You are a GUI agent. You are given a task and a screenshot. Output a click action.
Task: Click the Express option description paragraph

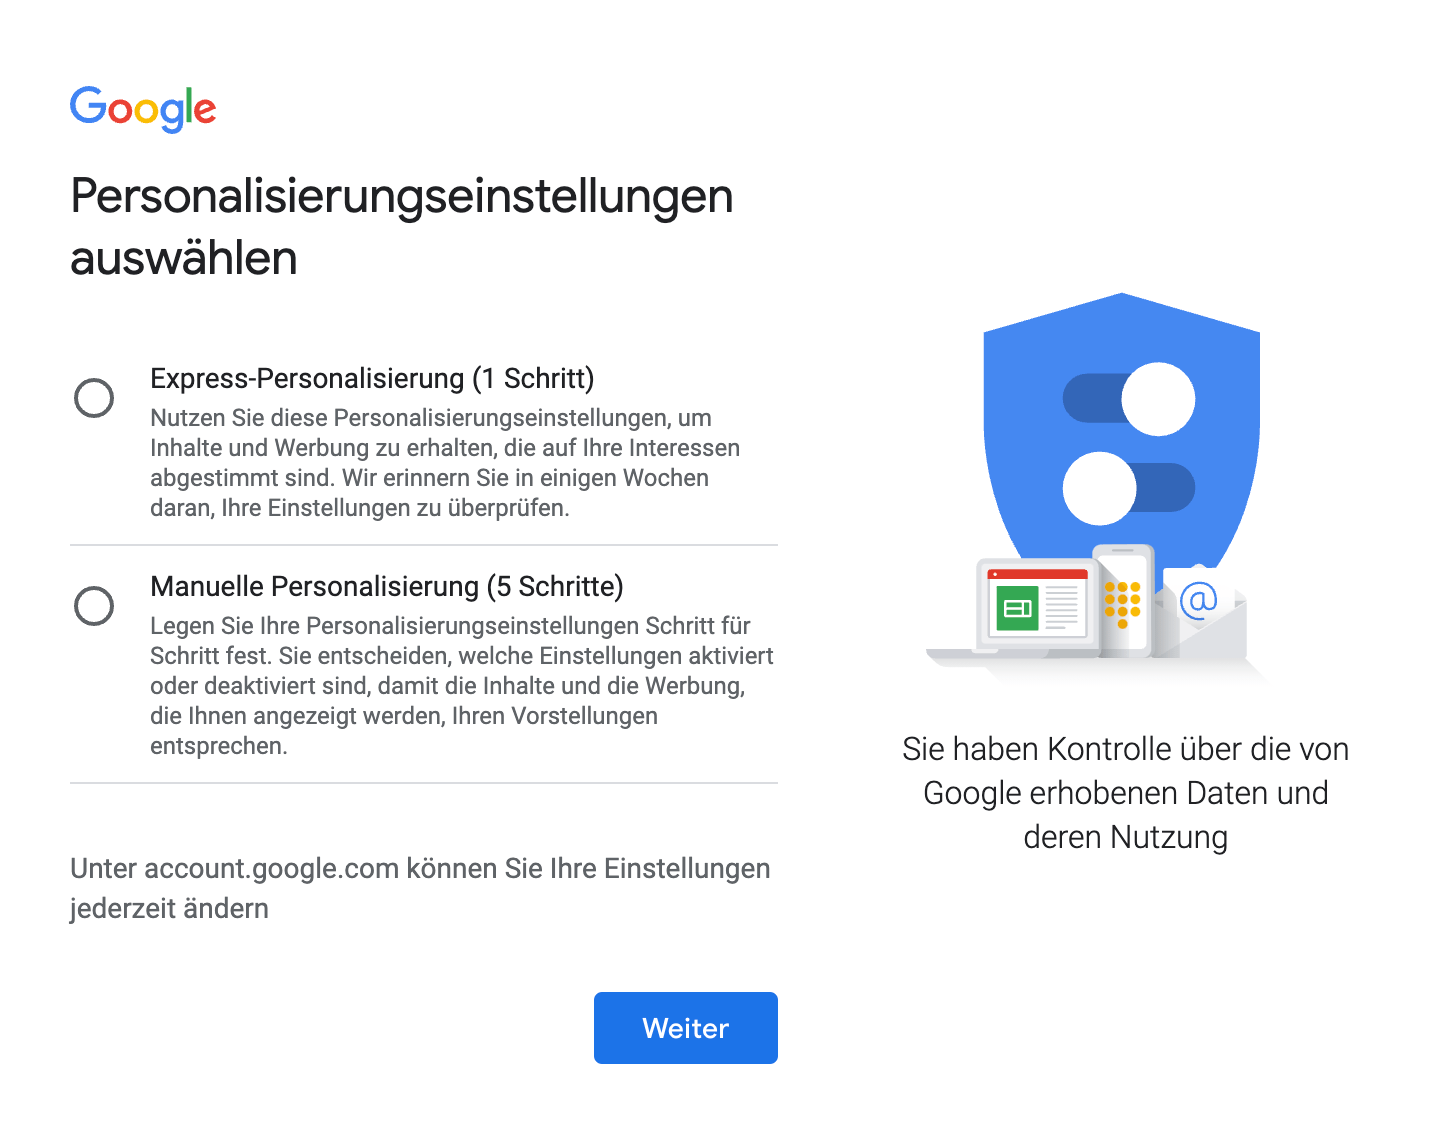(445, 463)
